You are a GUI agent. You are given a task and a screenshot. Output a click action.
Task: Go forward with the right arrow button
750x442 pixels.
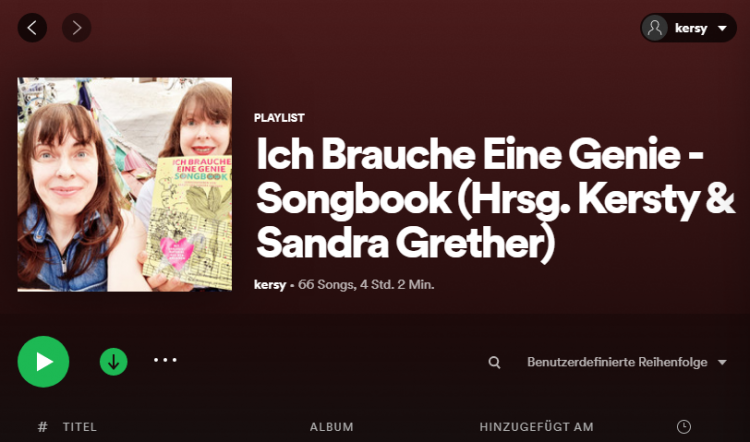[x=77, y=28]
